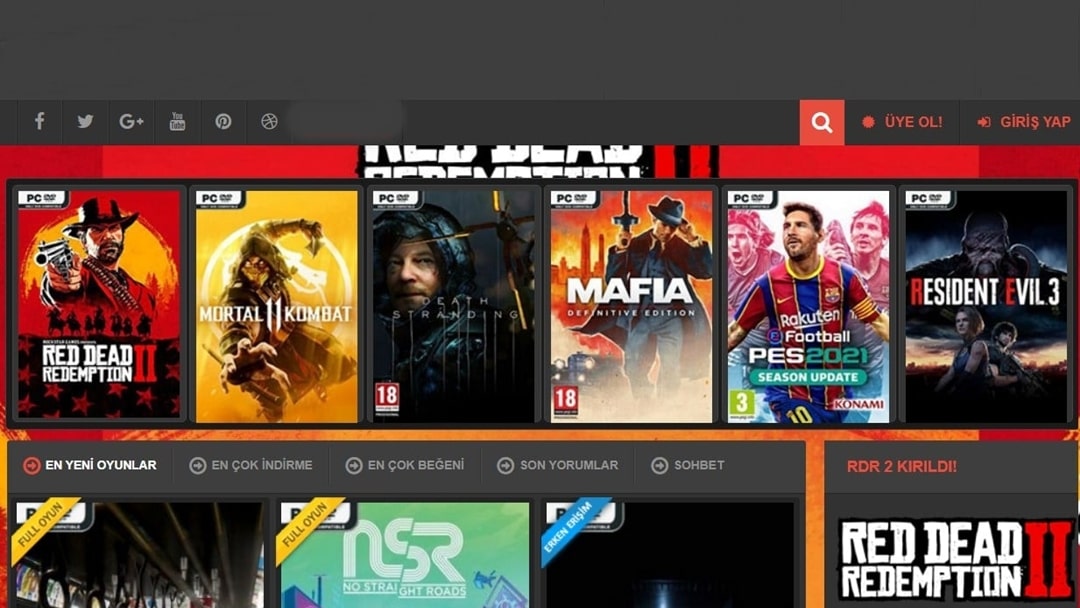The image size is (1080, 608).
Task: Open the Red Dead Redemption II sidebar banner
Action: (956, 558)
